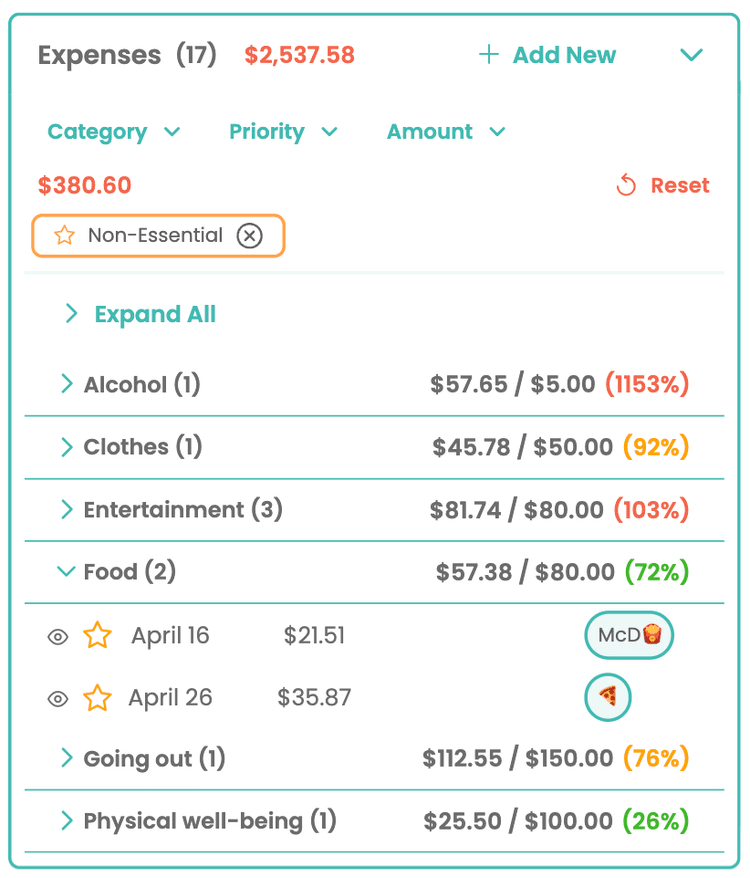Collapse the Food category
The width and height of the screenshot is (750, 878).
pos(66,572)
